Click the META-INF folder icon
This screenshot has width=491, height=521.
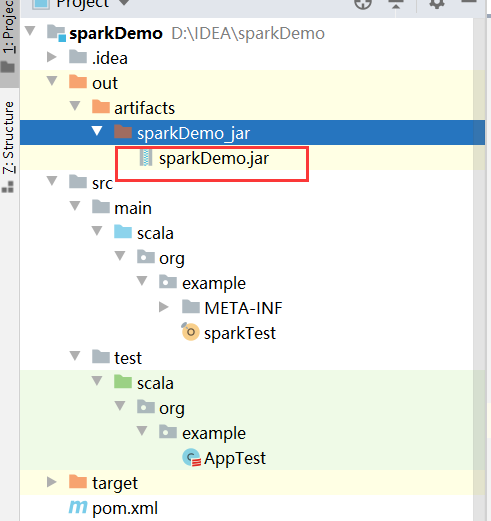pyautogui.click(x=191, y=307)
